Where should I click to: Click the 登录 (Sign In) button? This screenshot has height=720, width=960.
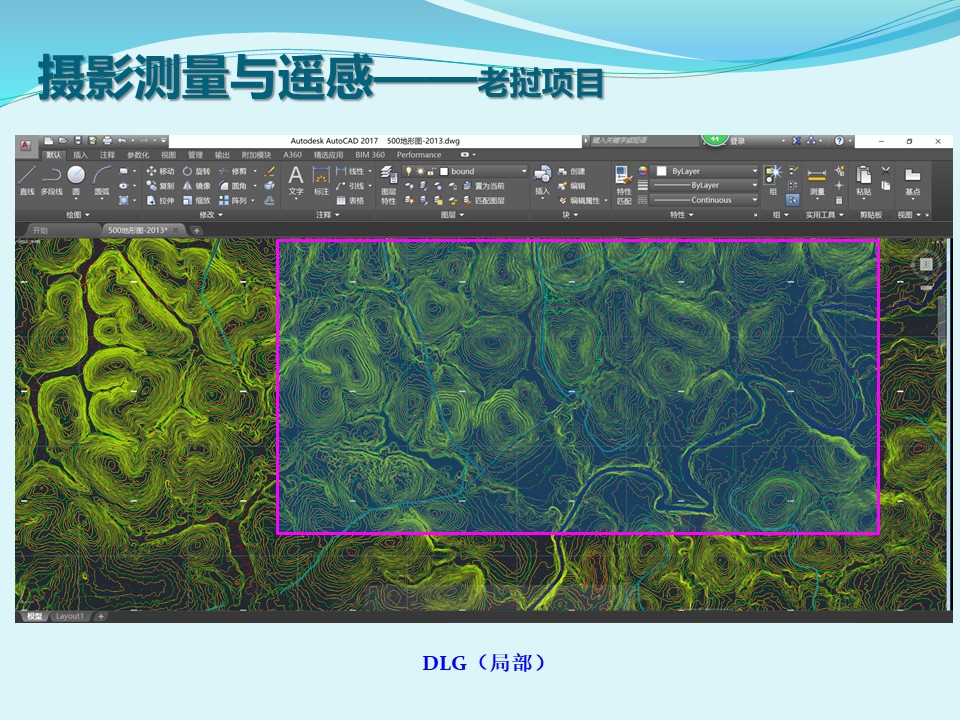pos(738,141)
